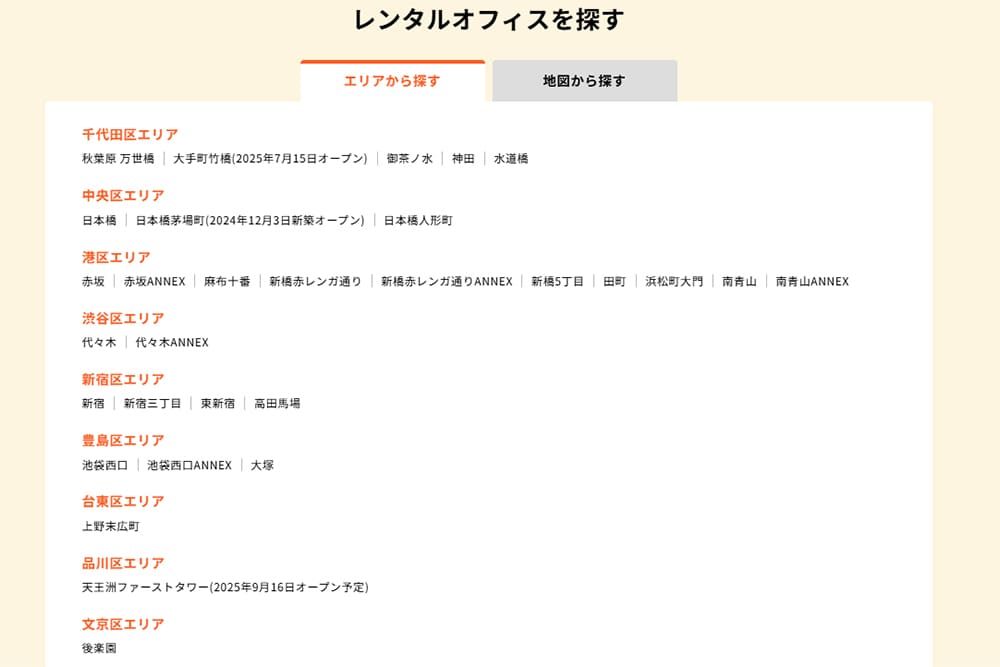The image size is (1000, 667).
Task: Select the 日本橋 office link
Action: point(99,221)
